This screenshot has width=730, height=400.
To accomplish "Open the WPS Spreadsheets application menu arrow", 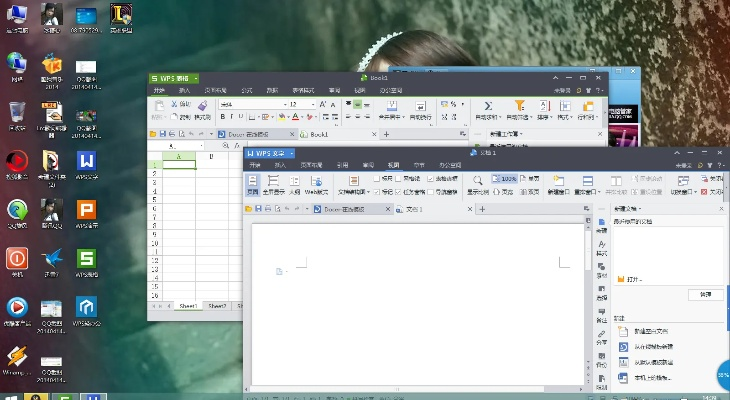I will pos(196,78).
